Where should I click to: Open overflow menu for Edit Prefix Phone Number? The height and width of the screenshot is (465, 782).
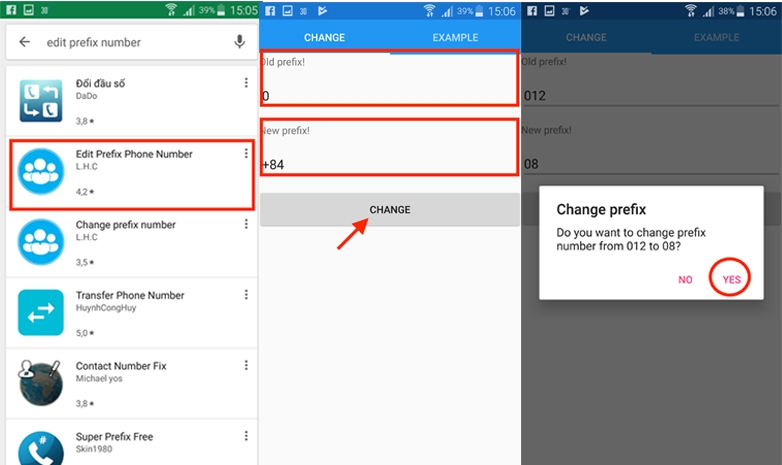click(x=246, y=154)
